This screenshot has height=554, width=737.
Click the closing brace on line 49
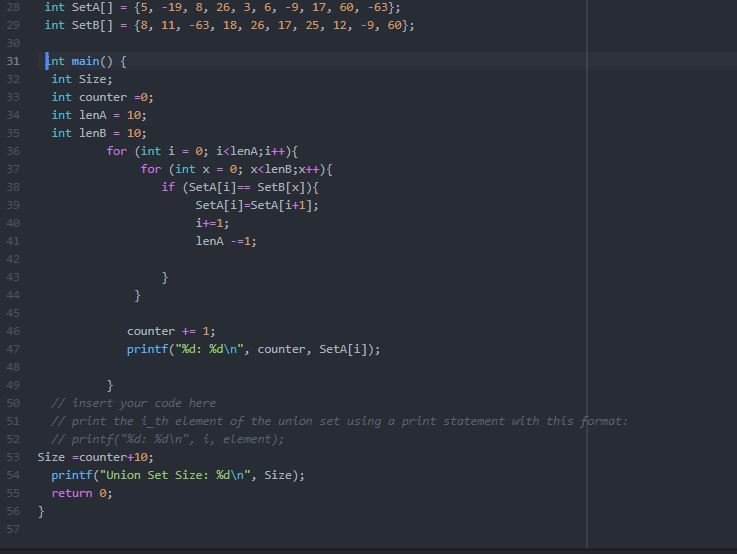pyautogui.click(x=110, y=385)
